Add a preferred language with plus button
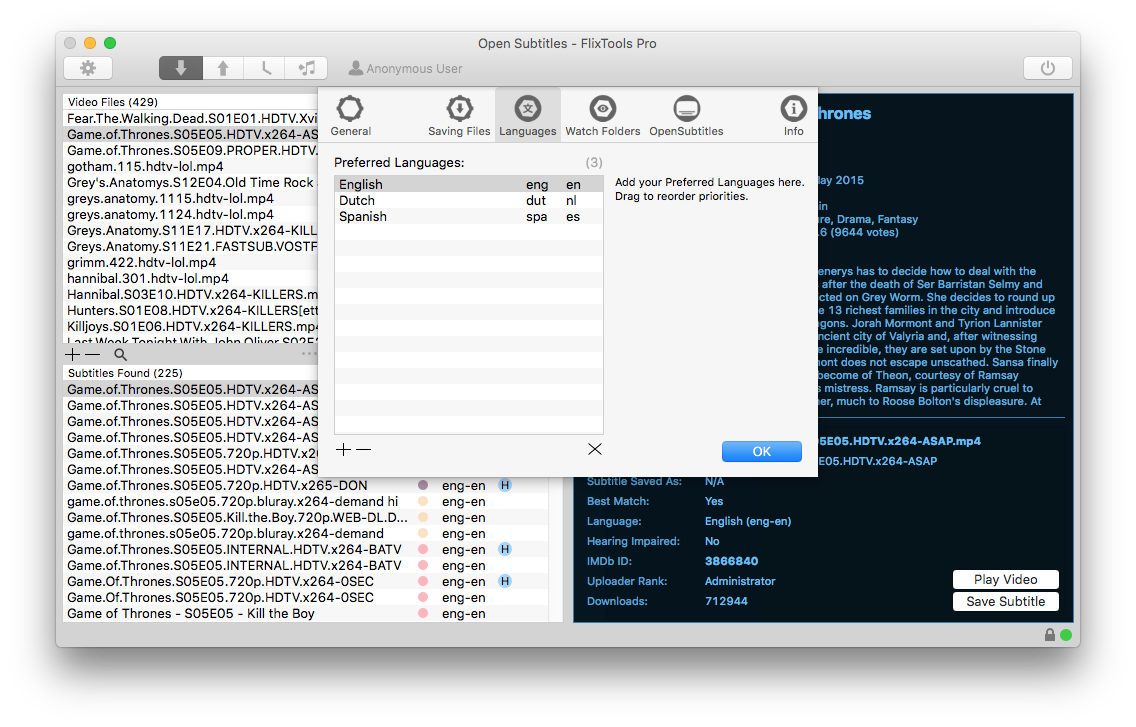Screen dimensions: 1136x727 [343, 449]
